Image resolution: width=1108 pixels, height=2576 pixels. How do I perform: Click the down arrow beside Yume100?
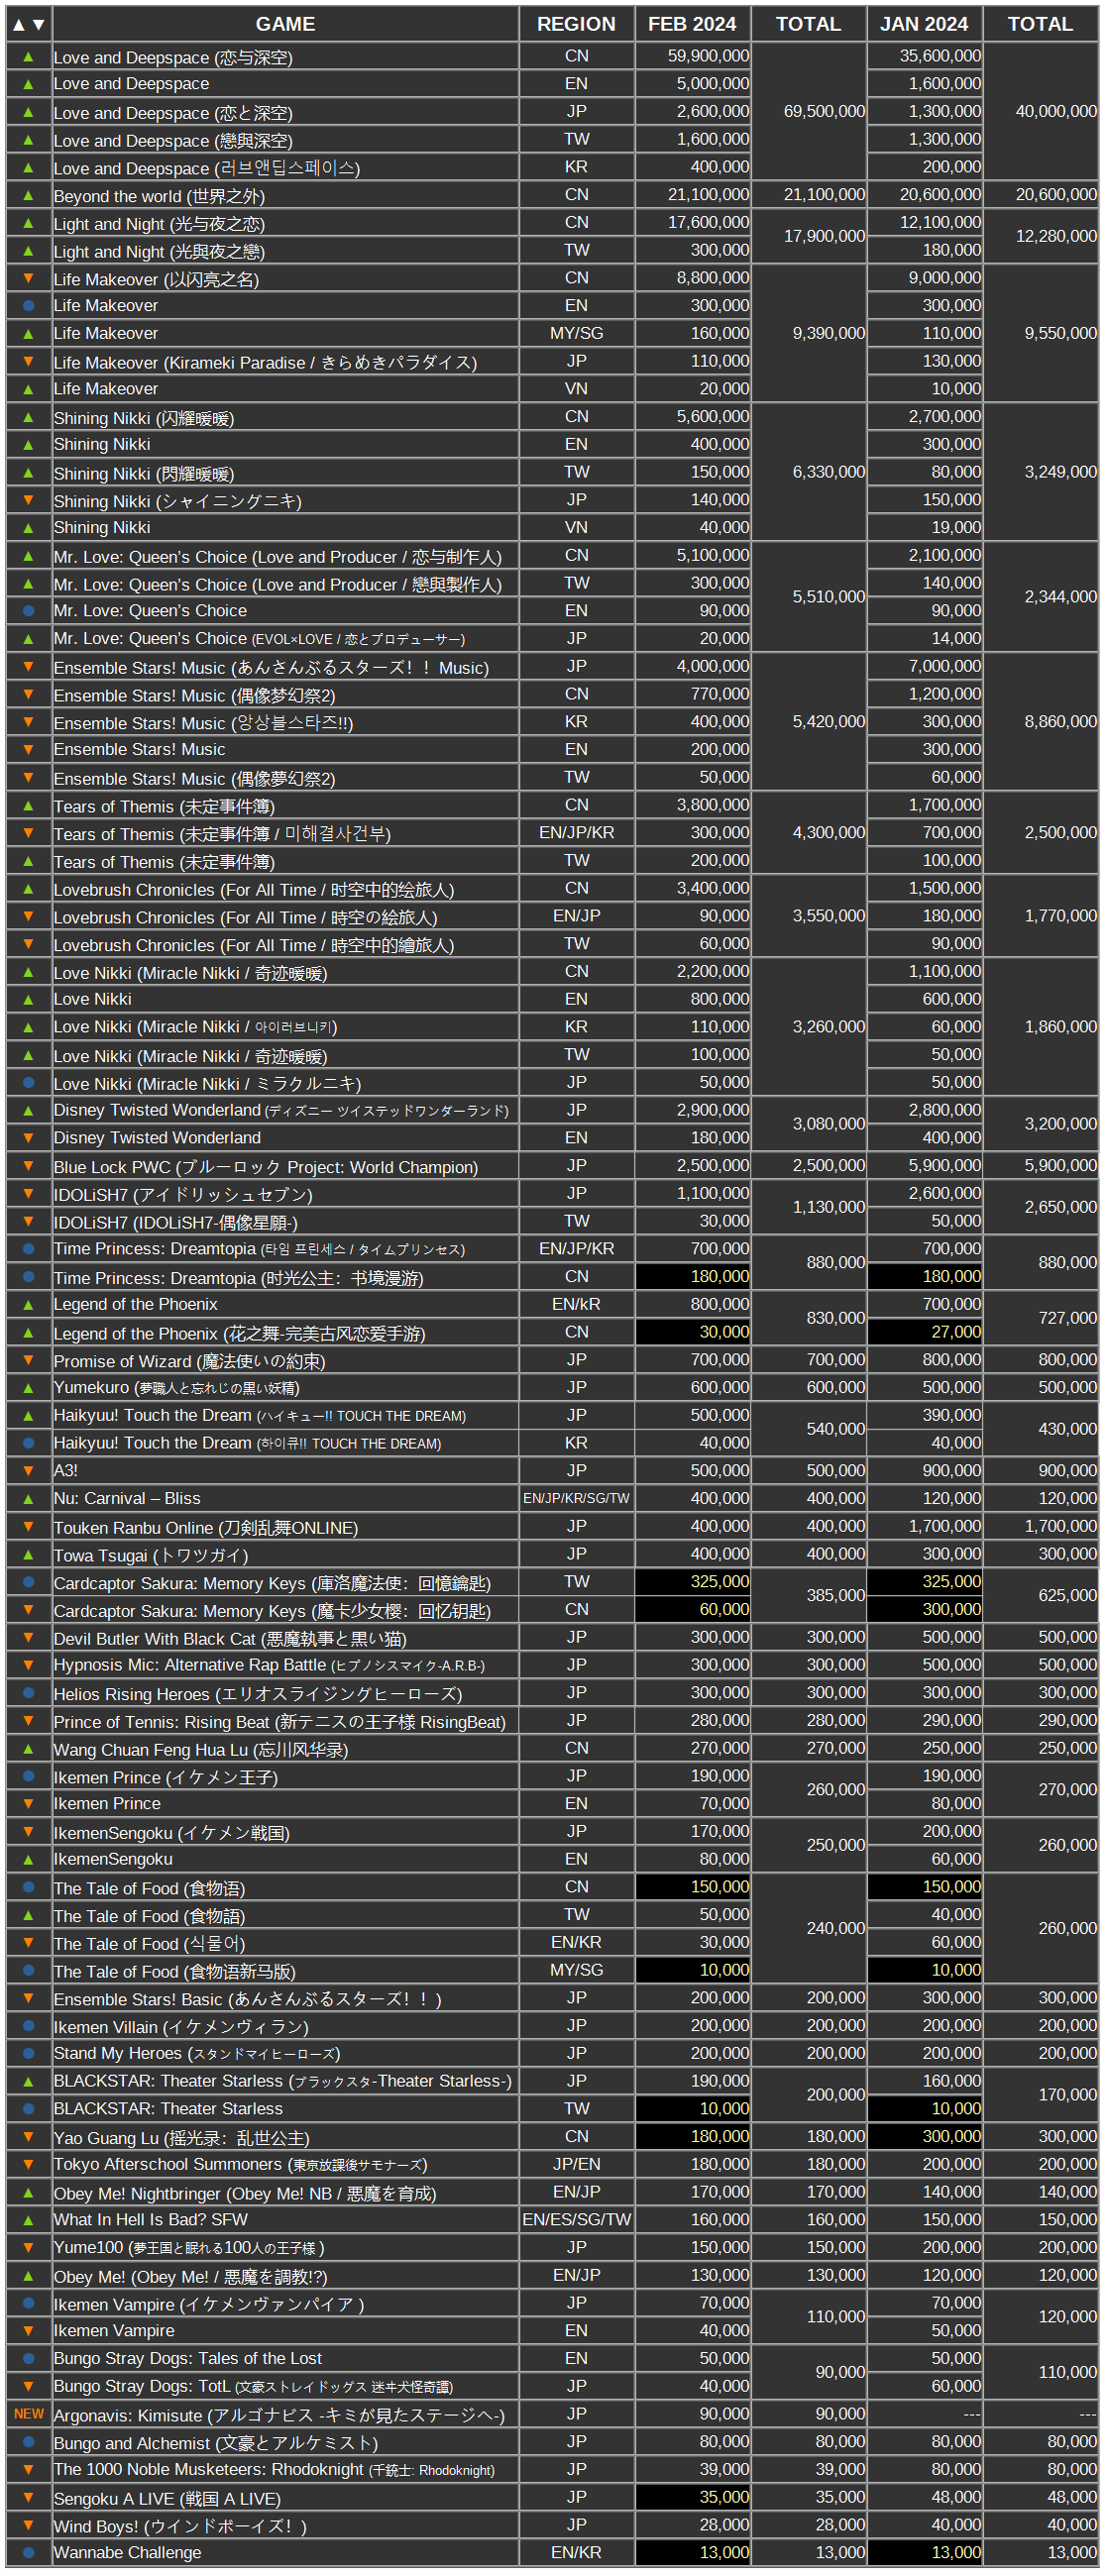28,2247
